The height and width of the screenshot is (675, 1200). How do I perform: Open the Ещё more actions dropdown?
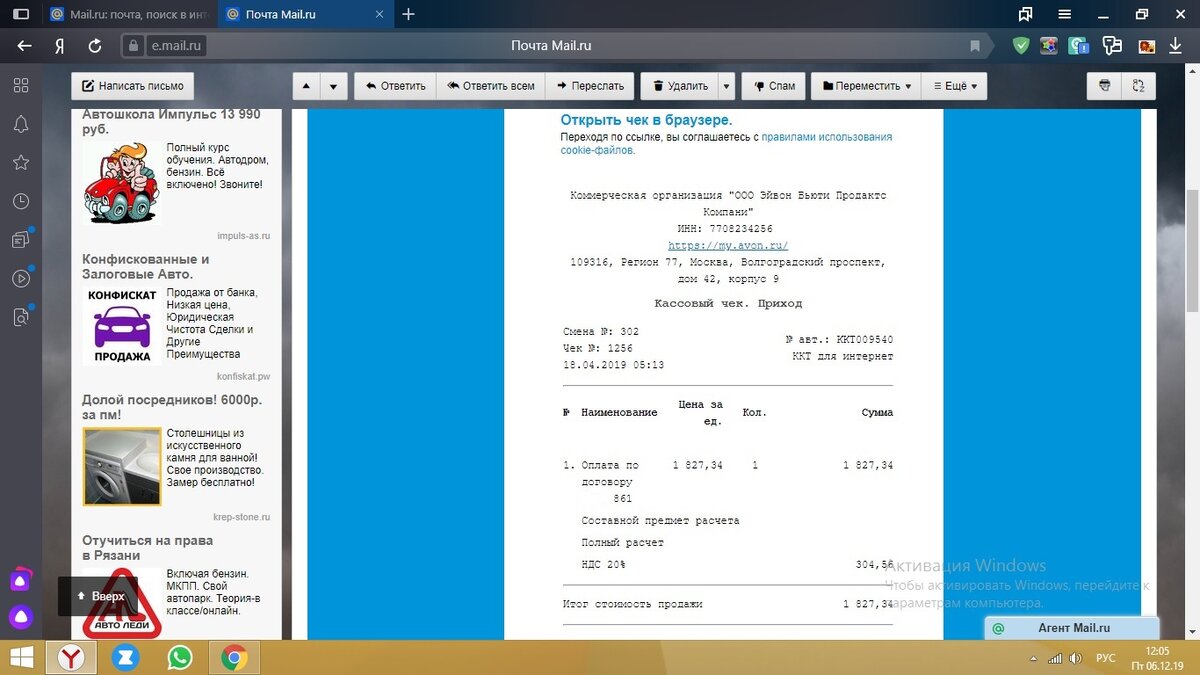[954, 86]
